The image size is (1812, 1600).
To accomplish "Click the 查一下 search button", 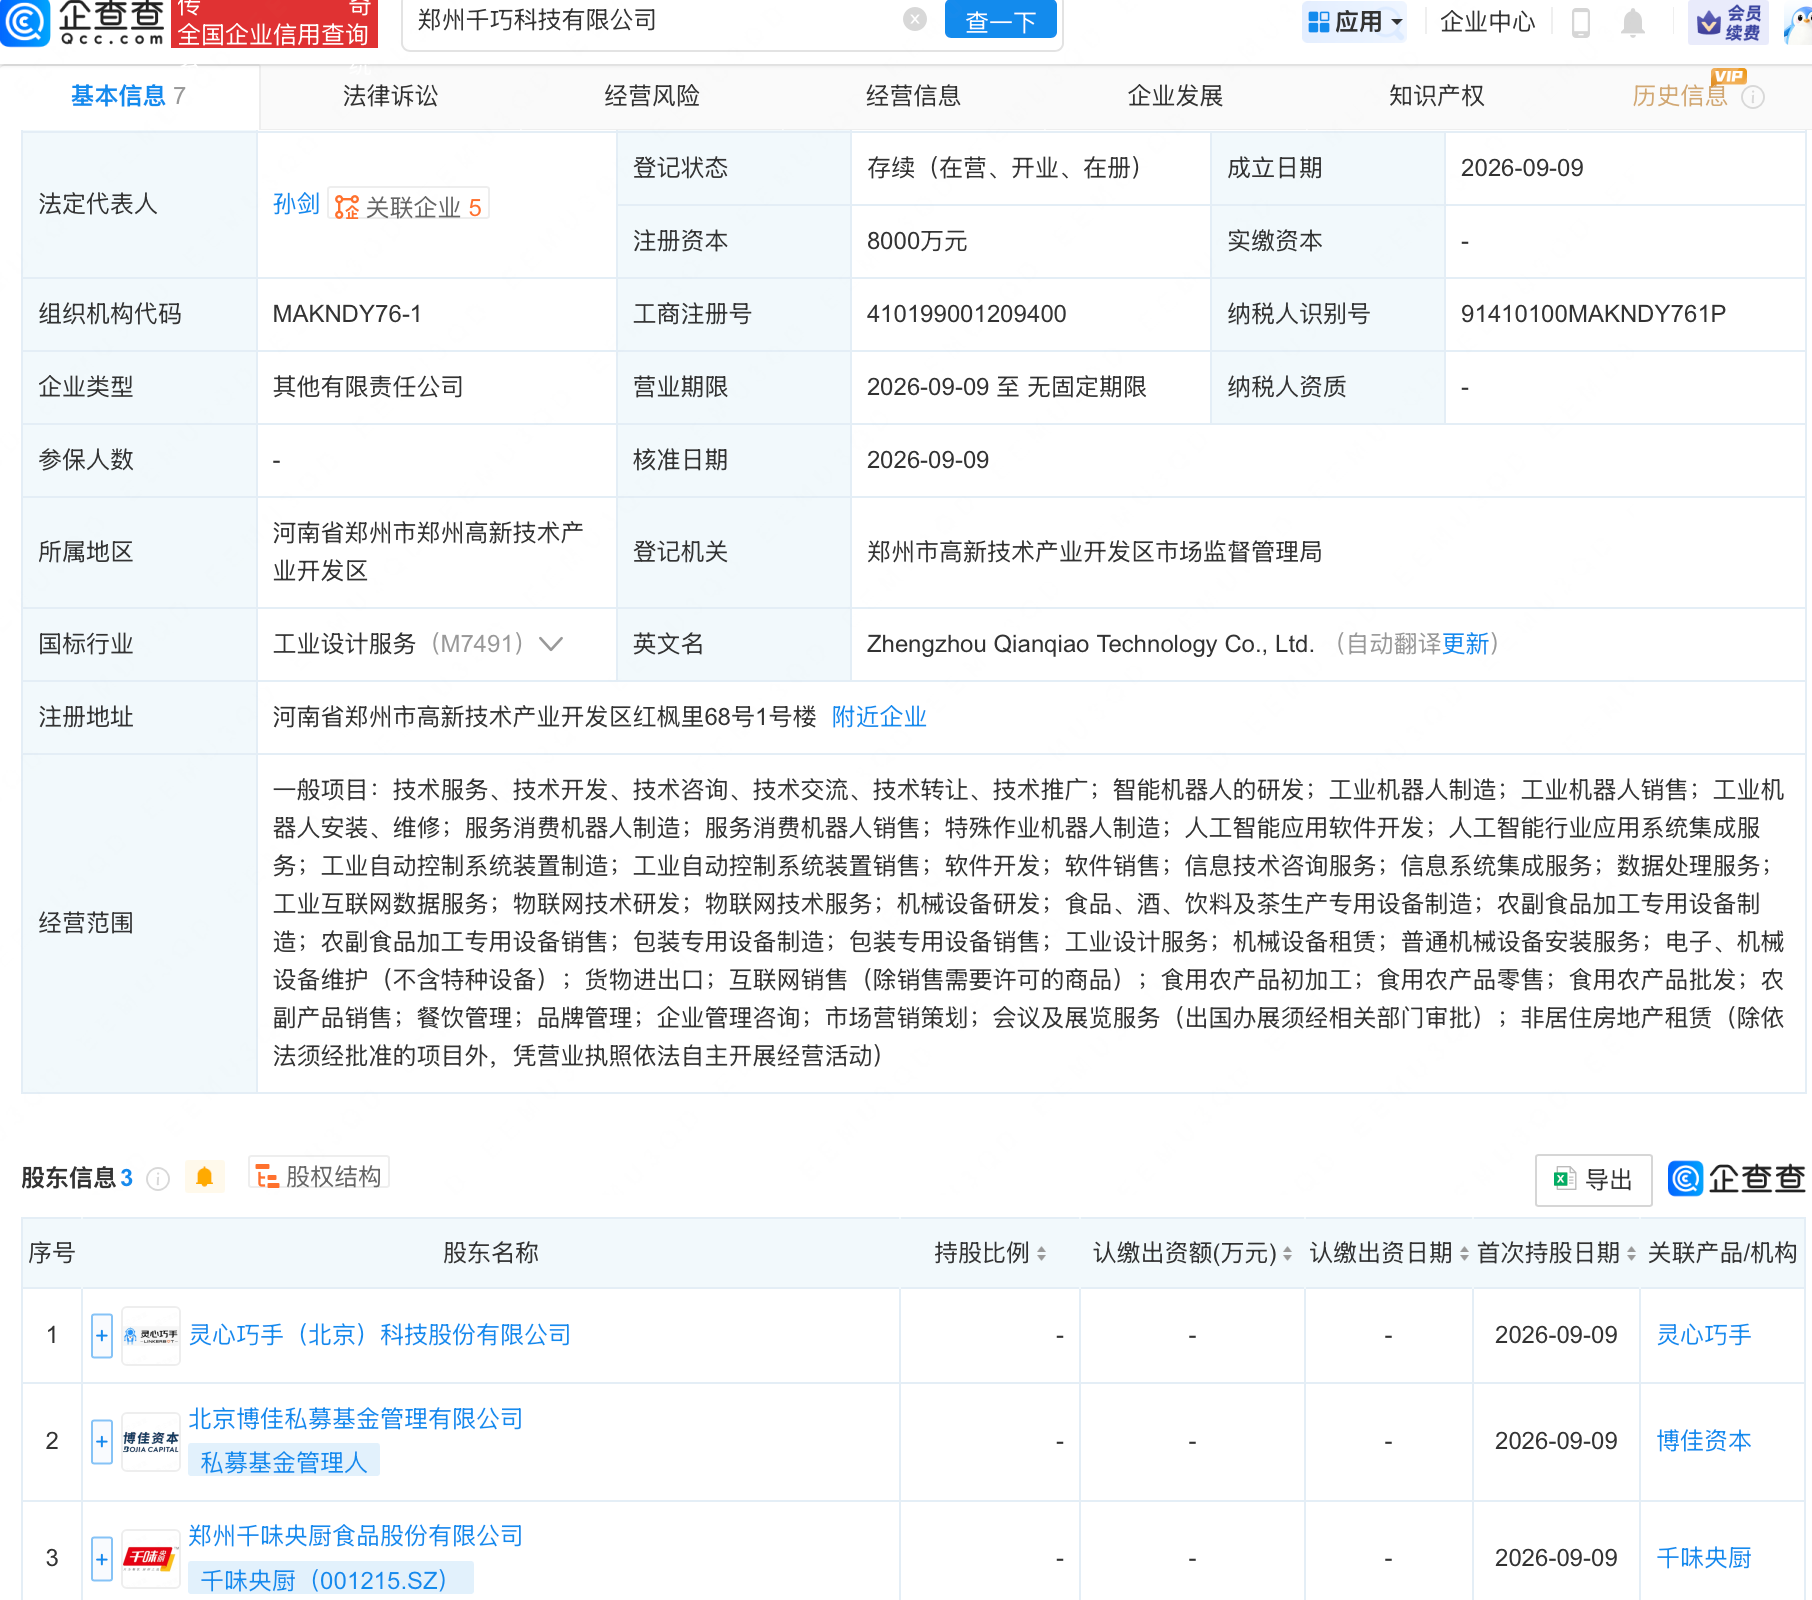I will click(x=1000, y=21).
